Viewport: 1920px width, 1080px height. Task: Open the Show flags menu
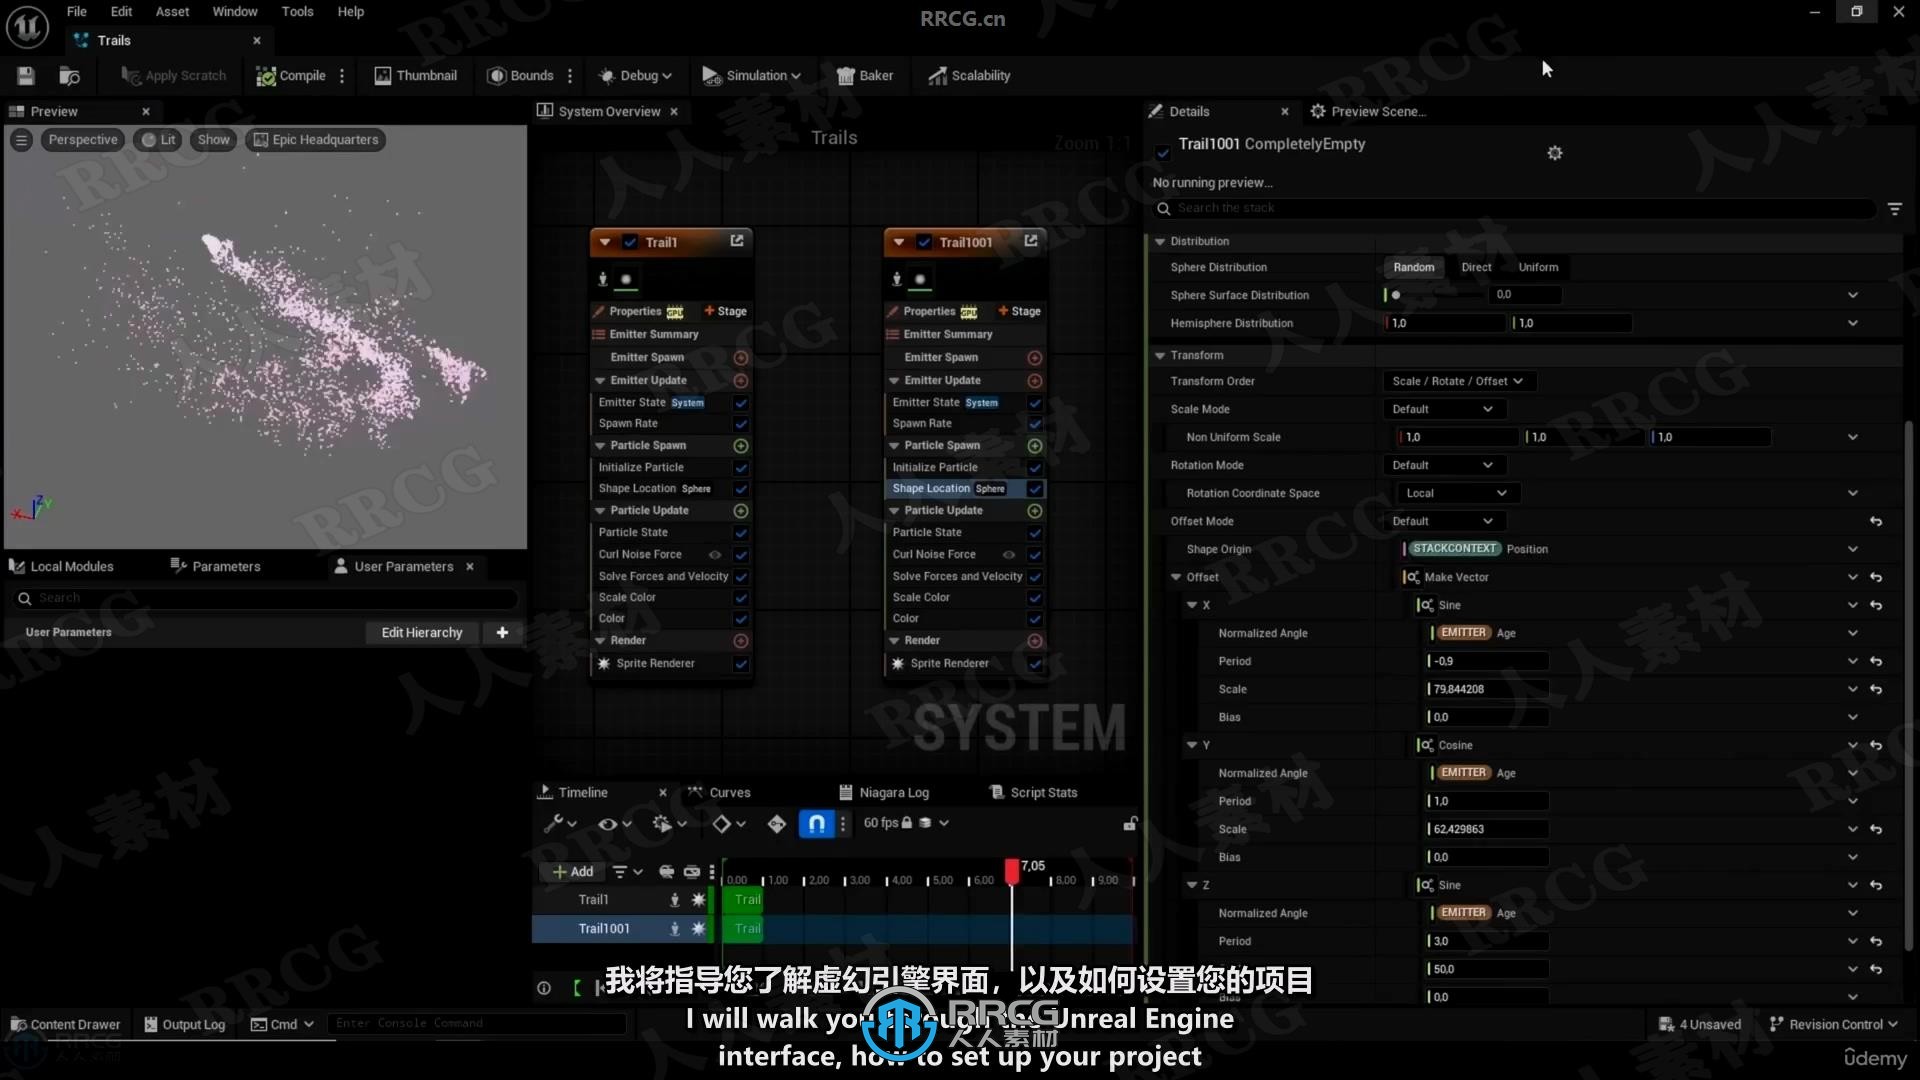(x=213, y=140)
